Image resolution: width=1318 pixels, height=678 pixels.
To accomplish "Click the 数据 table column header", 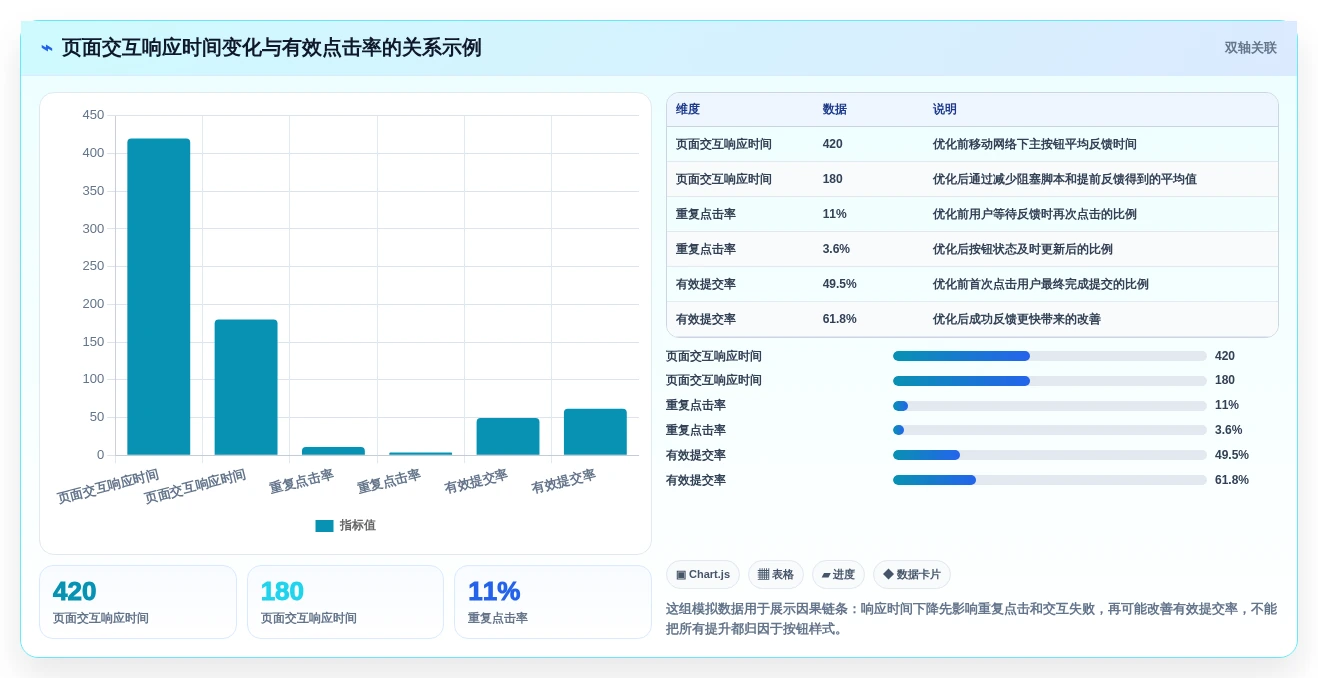I will coord(869,110).
